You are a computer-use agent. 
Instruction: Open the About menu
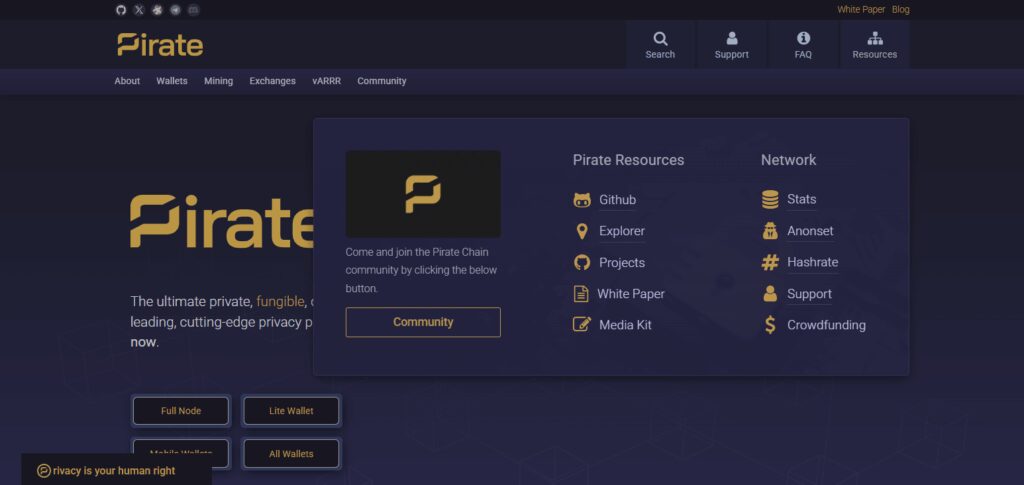click(x=127, y=81)
